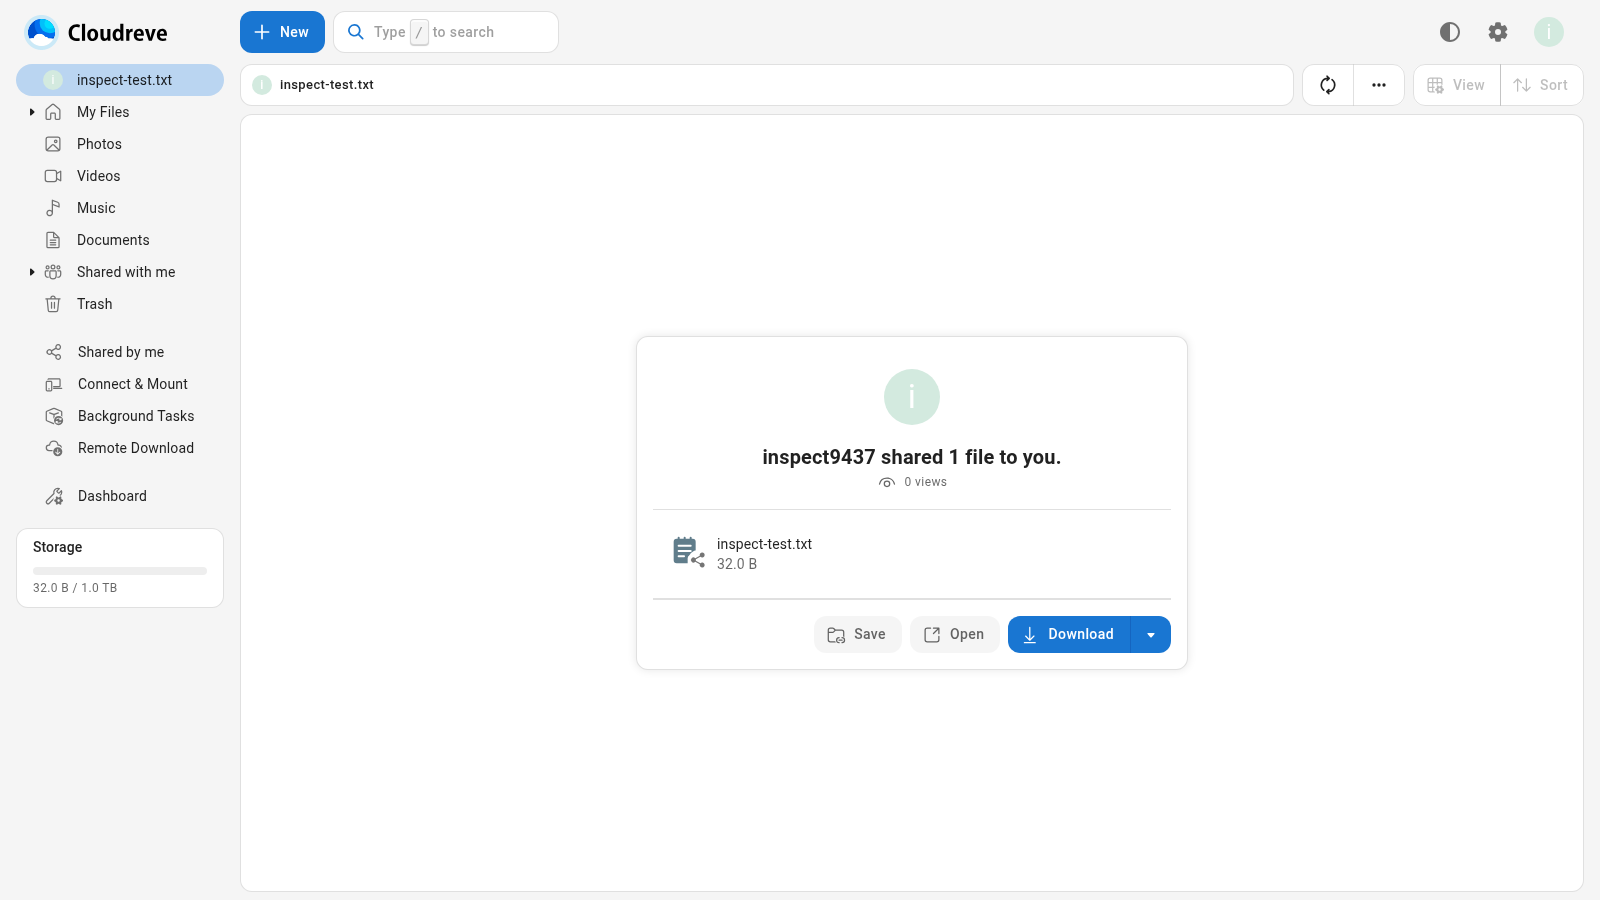
Task: Open the Shared by me share icon
Action: pyautogui.click(x=54, y=352)
